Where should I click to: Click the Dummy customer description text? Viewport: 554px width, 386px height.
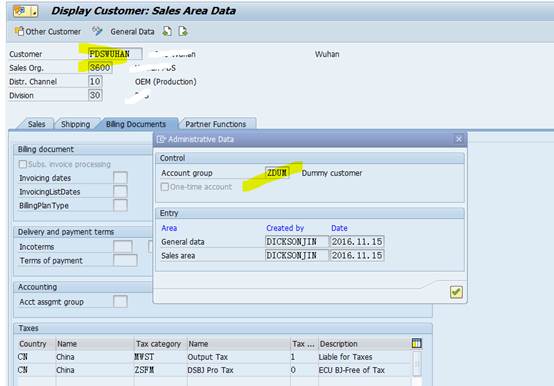tap(332, 173)
